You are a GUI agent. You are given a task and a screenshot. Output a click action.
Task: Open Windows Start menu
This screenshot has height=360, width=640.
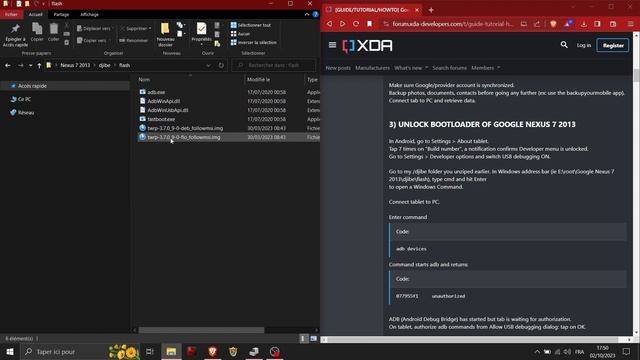coord(10,351)
